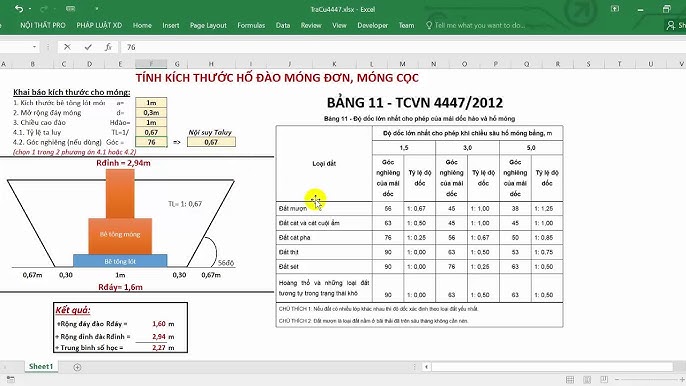Click the Trung bình số học value 2,27
Screen dimensions: 686x386
point(159,348)
